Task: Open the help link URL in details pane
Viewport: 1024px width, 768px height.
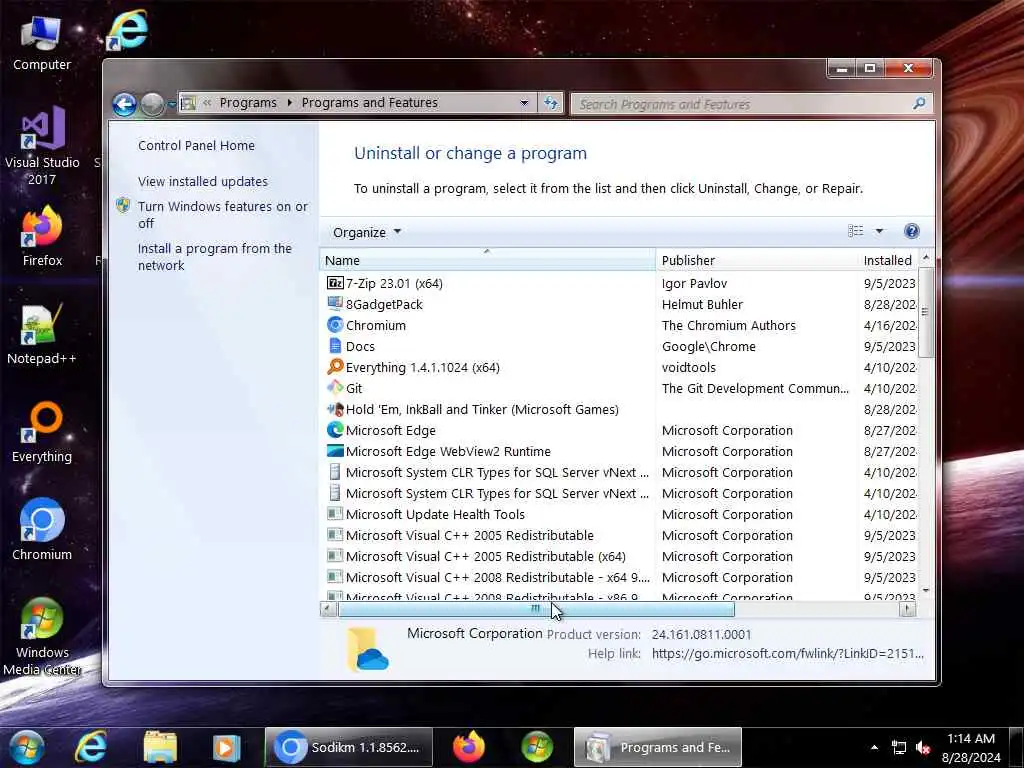Action: click(x=788, y=654)
